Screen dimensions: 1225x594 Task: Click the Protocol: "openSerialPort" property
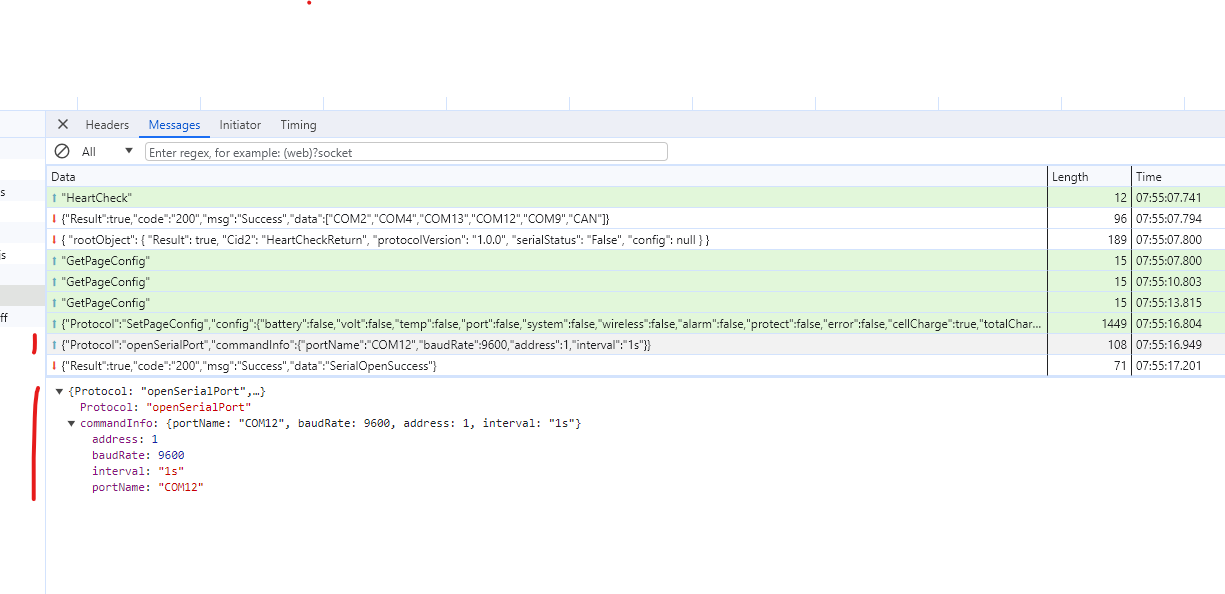pyautogui.click(x=165, y=408)
